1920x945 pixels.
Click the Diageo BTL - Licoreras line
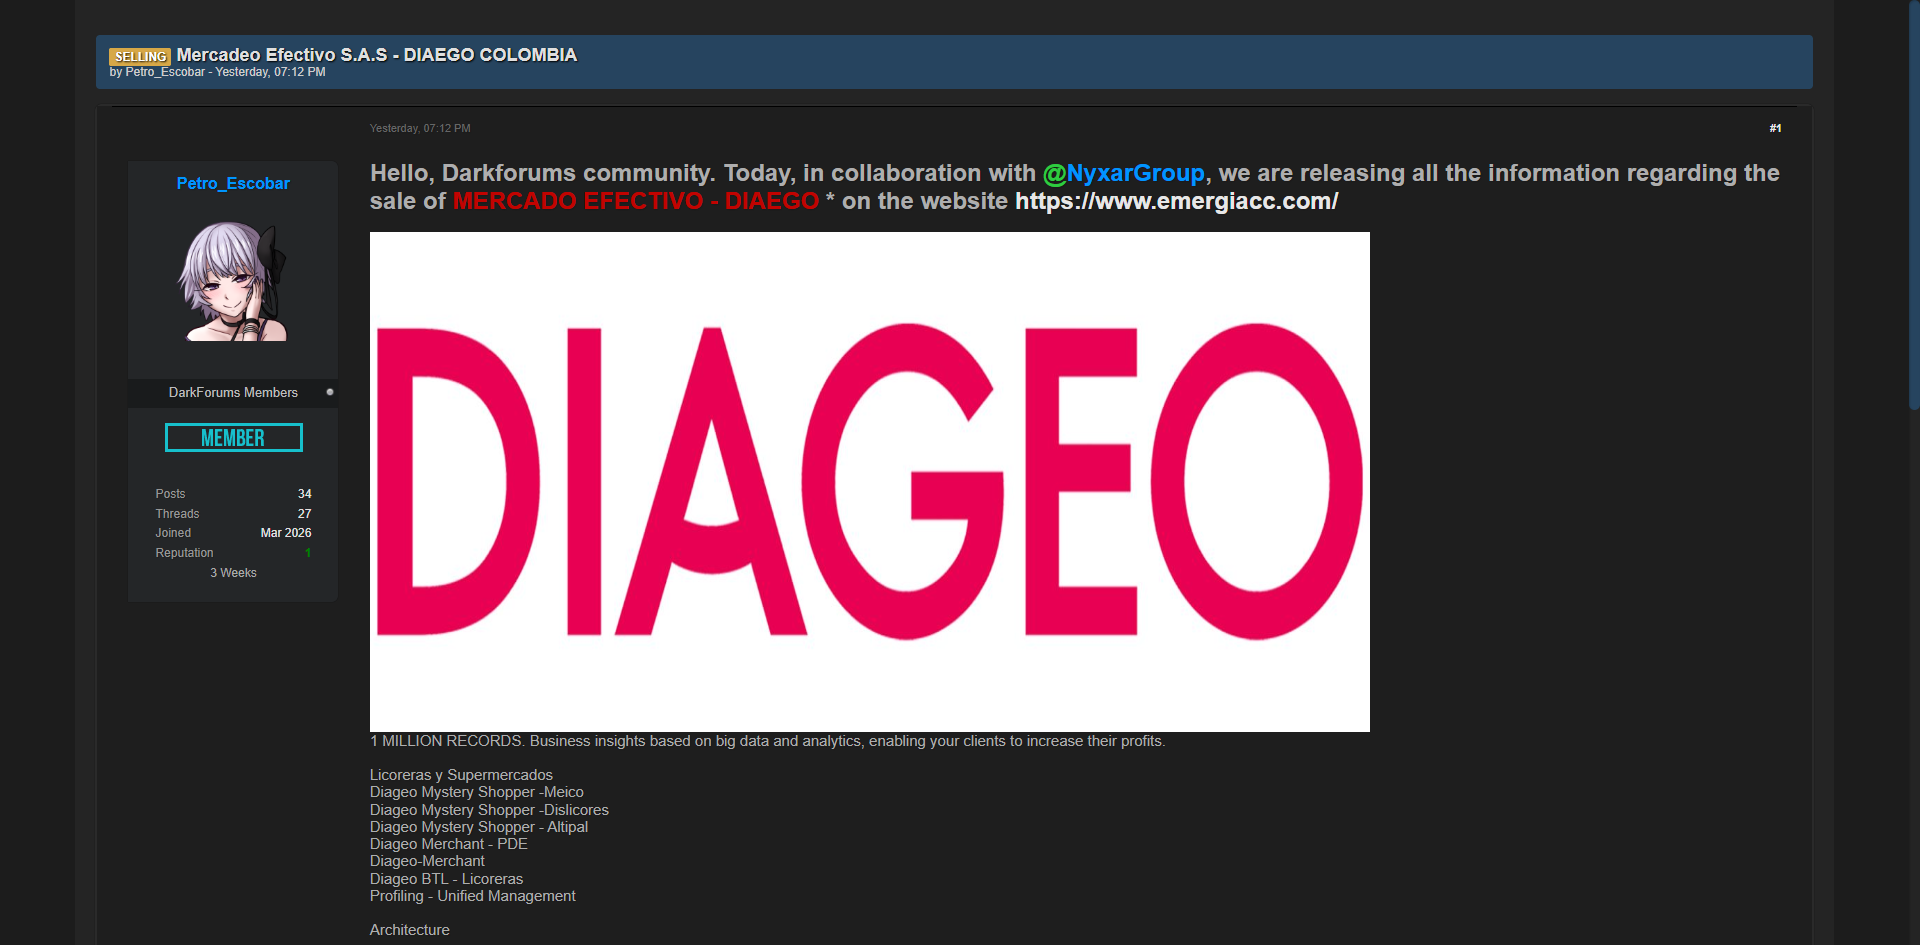[446, 879]
